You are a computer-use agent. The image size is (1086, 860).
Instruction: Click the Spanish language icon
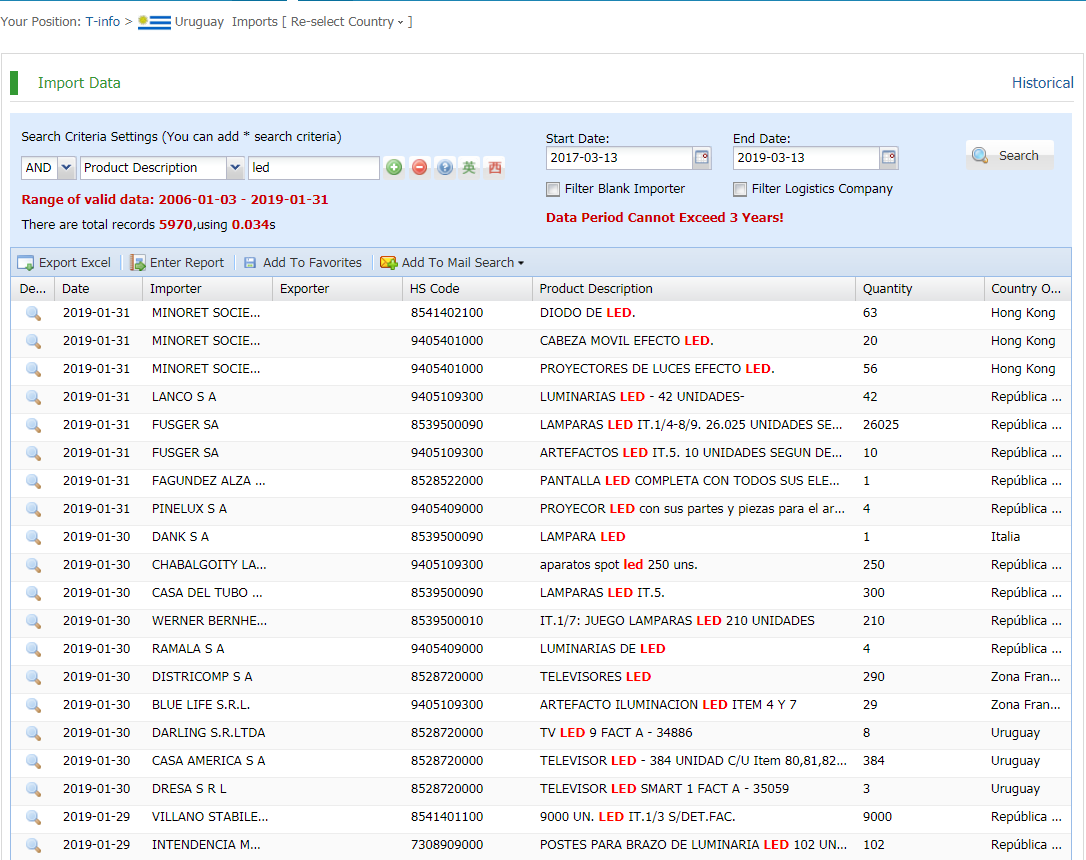494,168
